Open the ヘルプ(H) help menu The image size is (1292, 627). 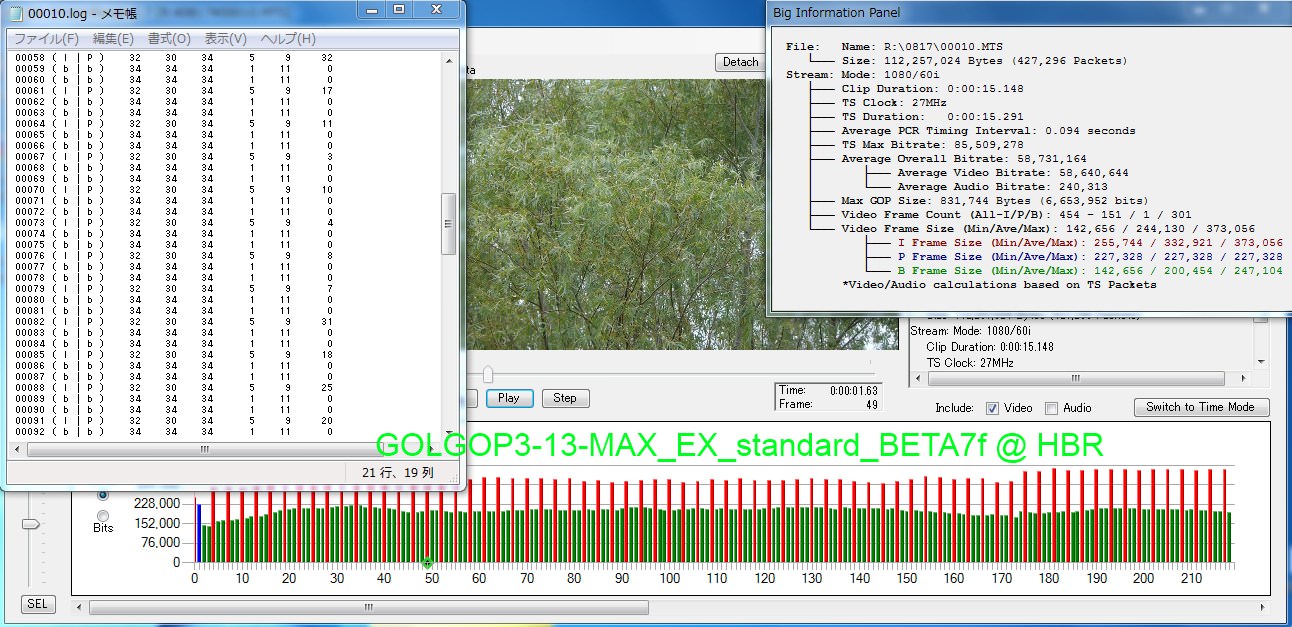point(288,39)
